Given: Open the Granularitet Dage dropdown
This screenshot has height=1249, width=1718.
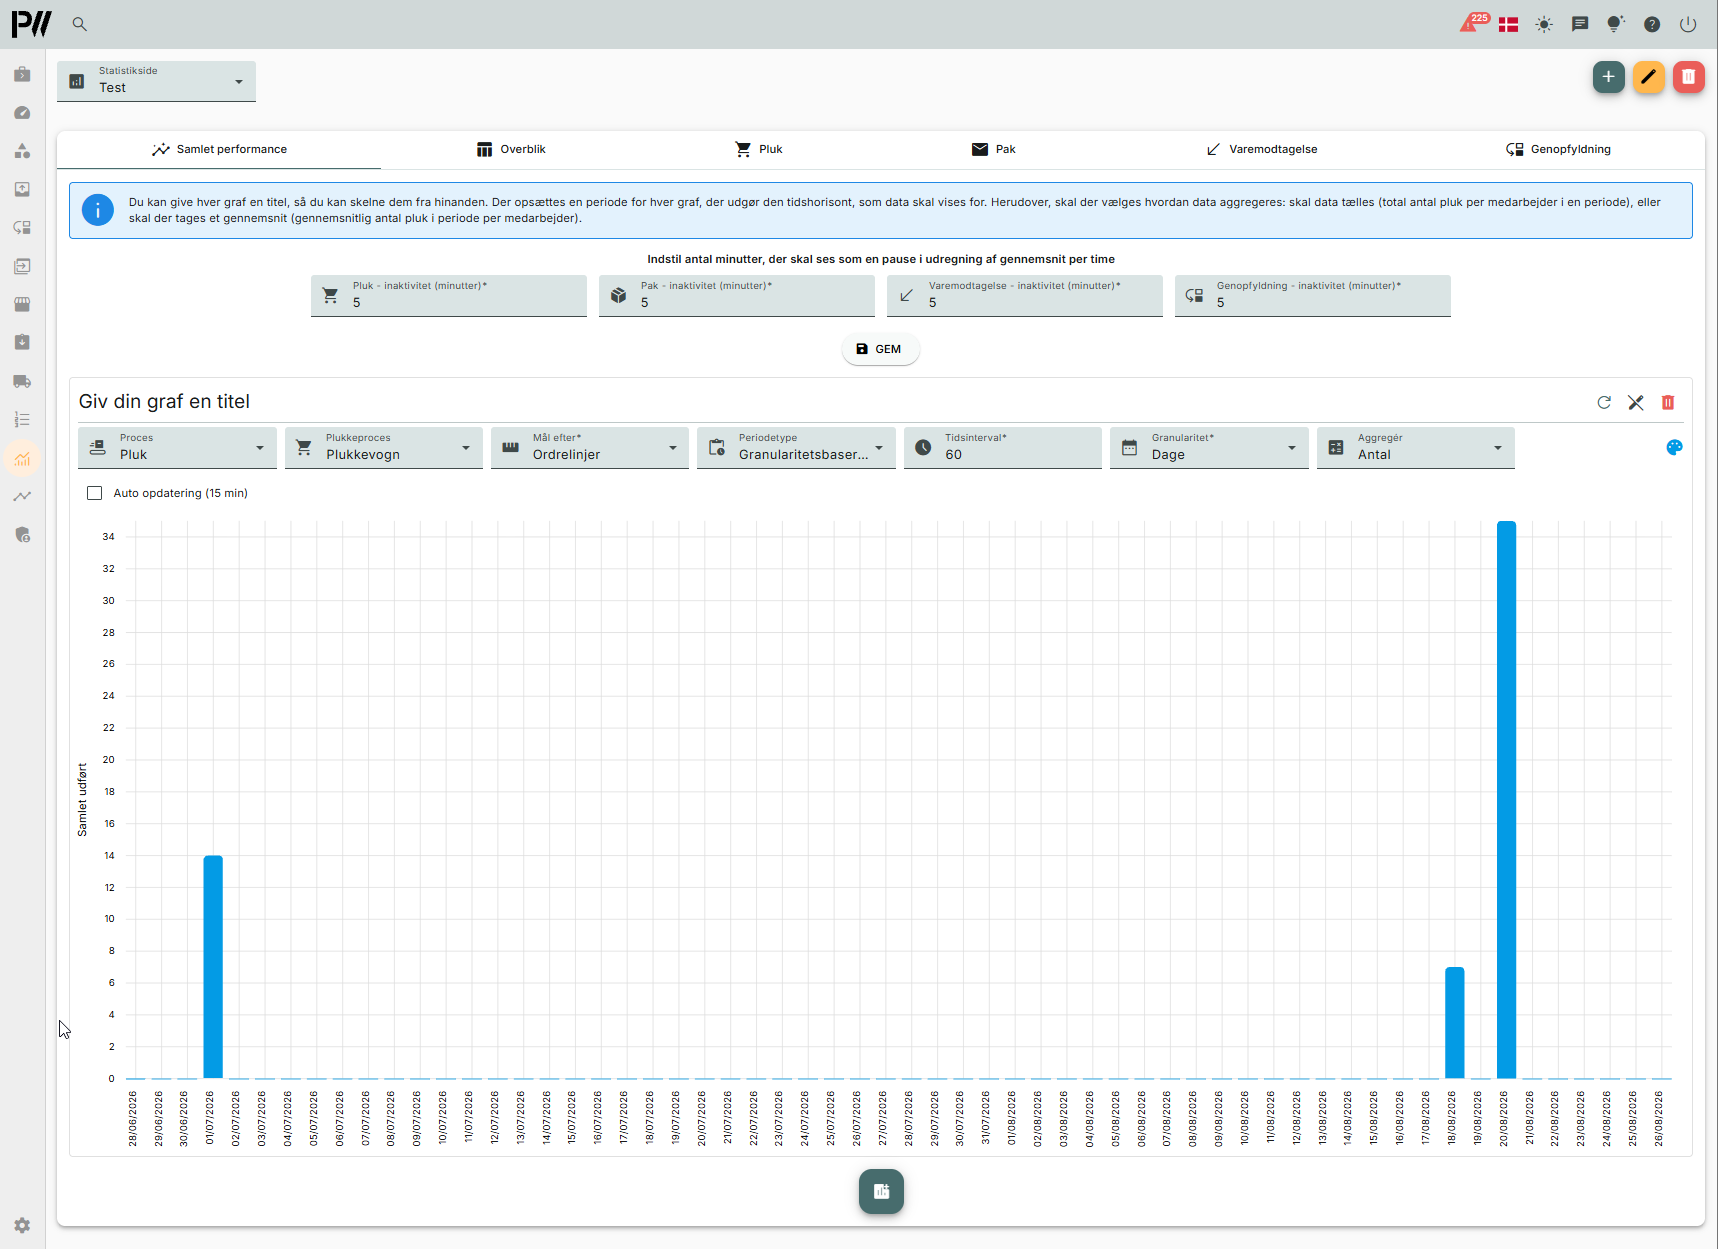Looking at the screenshot, I should click(1209, 447).
